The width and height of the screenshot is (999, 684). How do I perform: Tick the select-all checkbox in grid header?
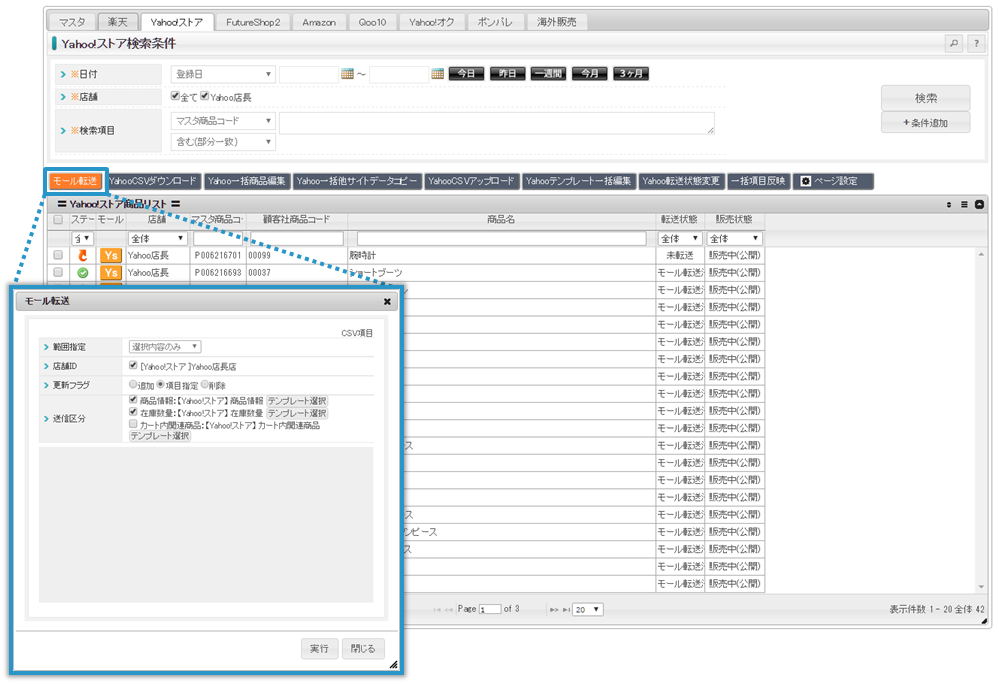(x=58, y=220)
